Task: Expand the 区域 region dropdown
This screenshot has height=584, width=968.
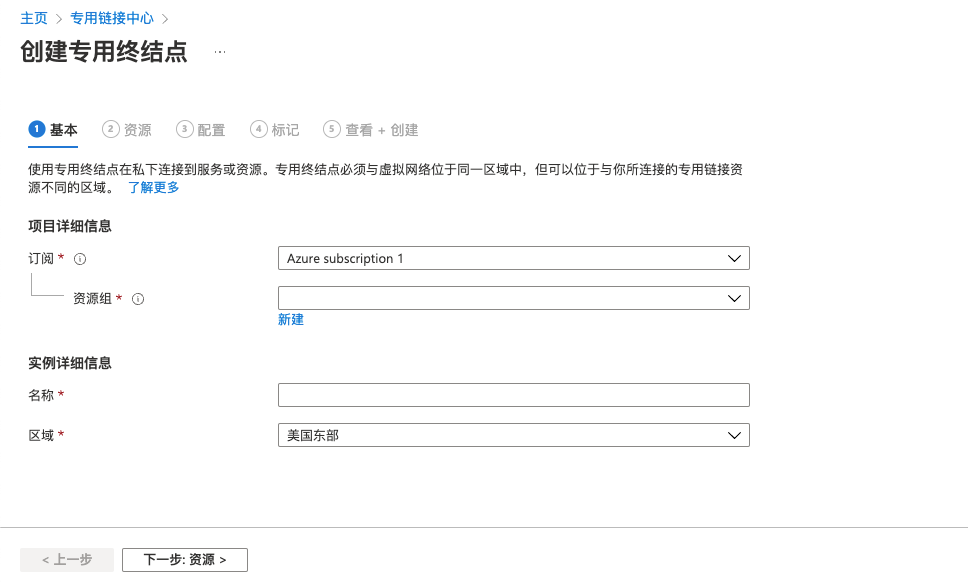Action: point(513,435)
